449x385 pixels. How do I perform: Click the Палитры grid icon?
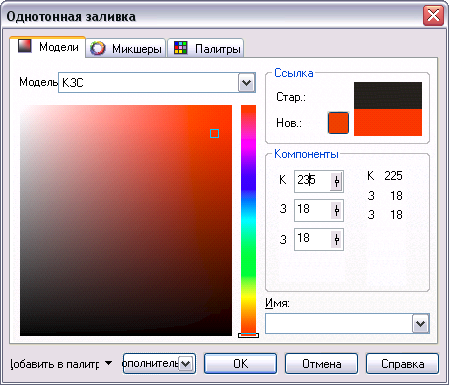click(181, 48)
